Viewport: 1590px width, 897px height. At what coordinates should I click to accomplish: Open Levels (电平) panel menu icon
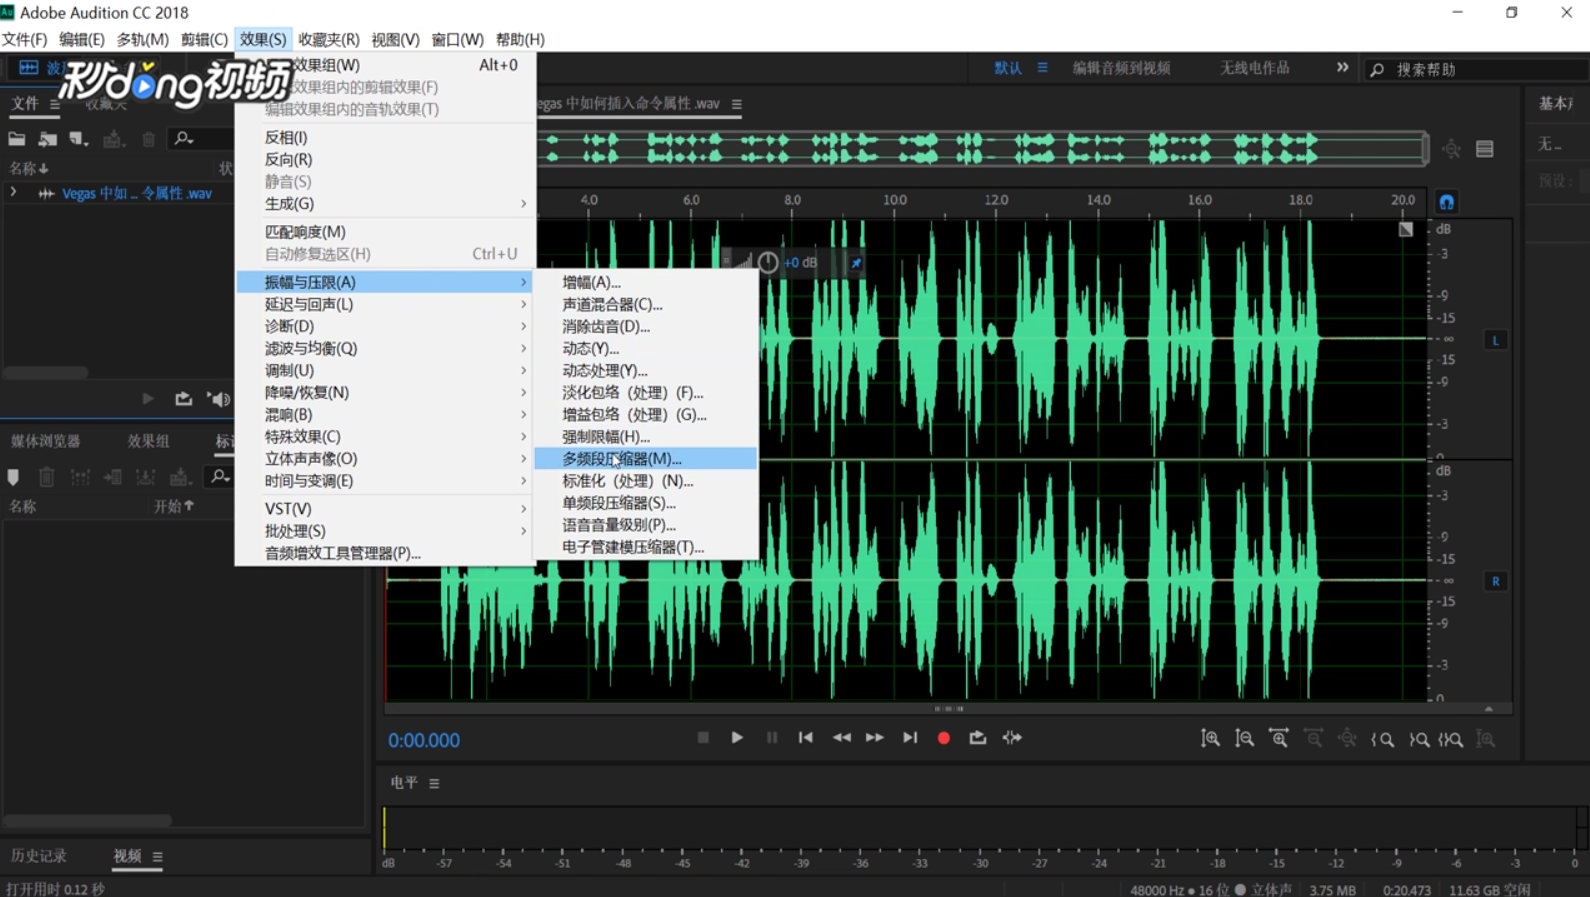(434, 783)
